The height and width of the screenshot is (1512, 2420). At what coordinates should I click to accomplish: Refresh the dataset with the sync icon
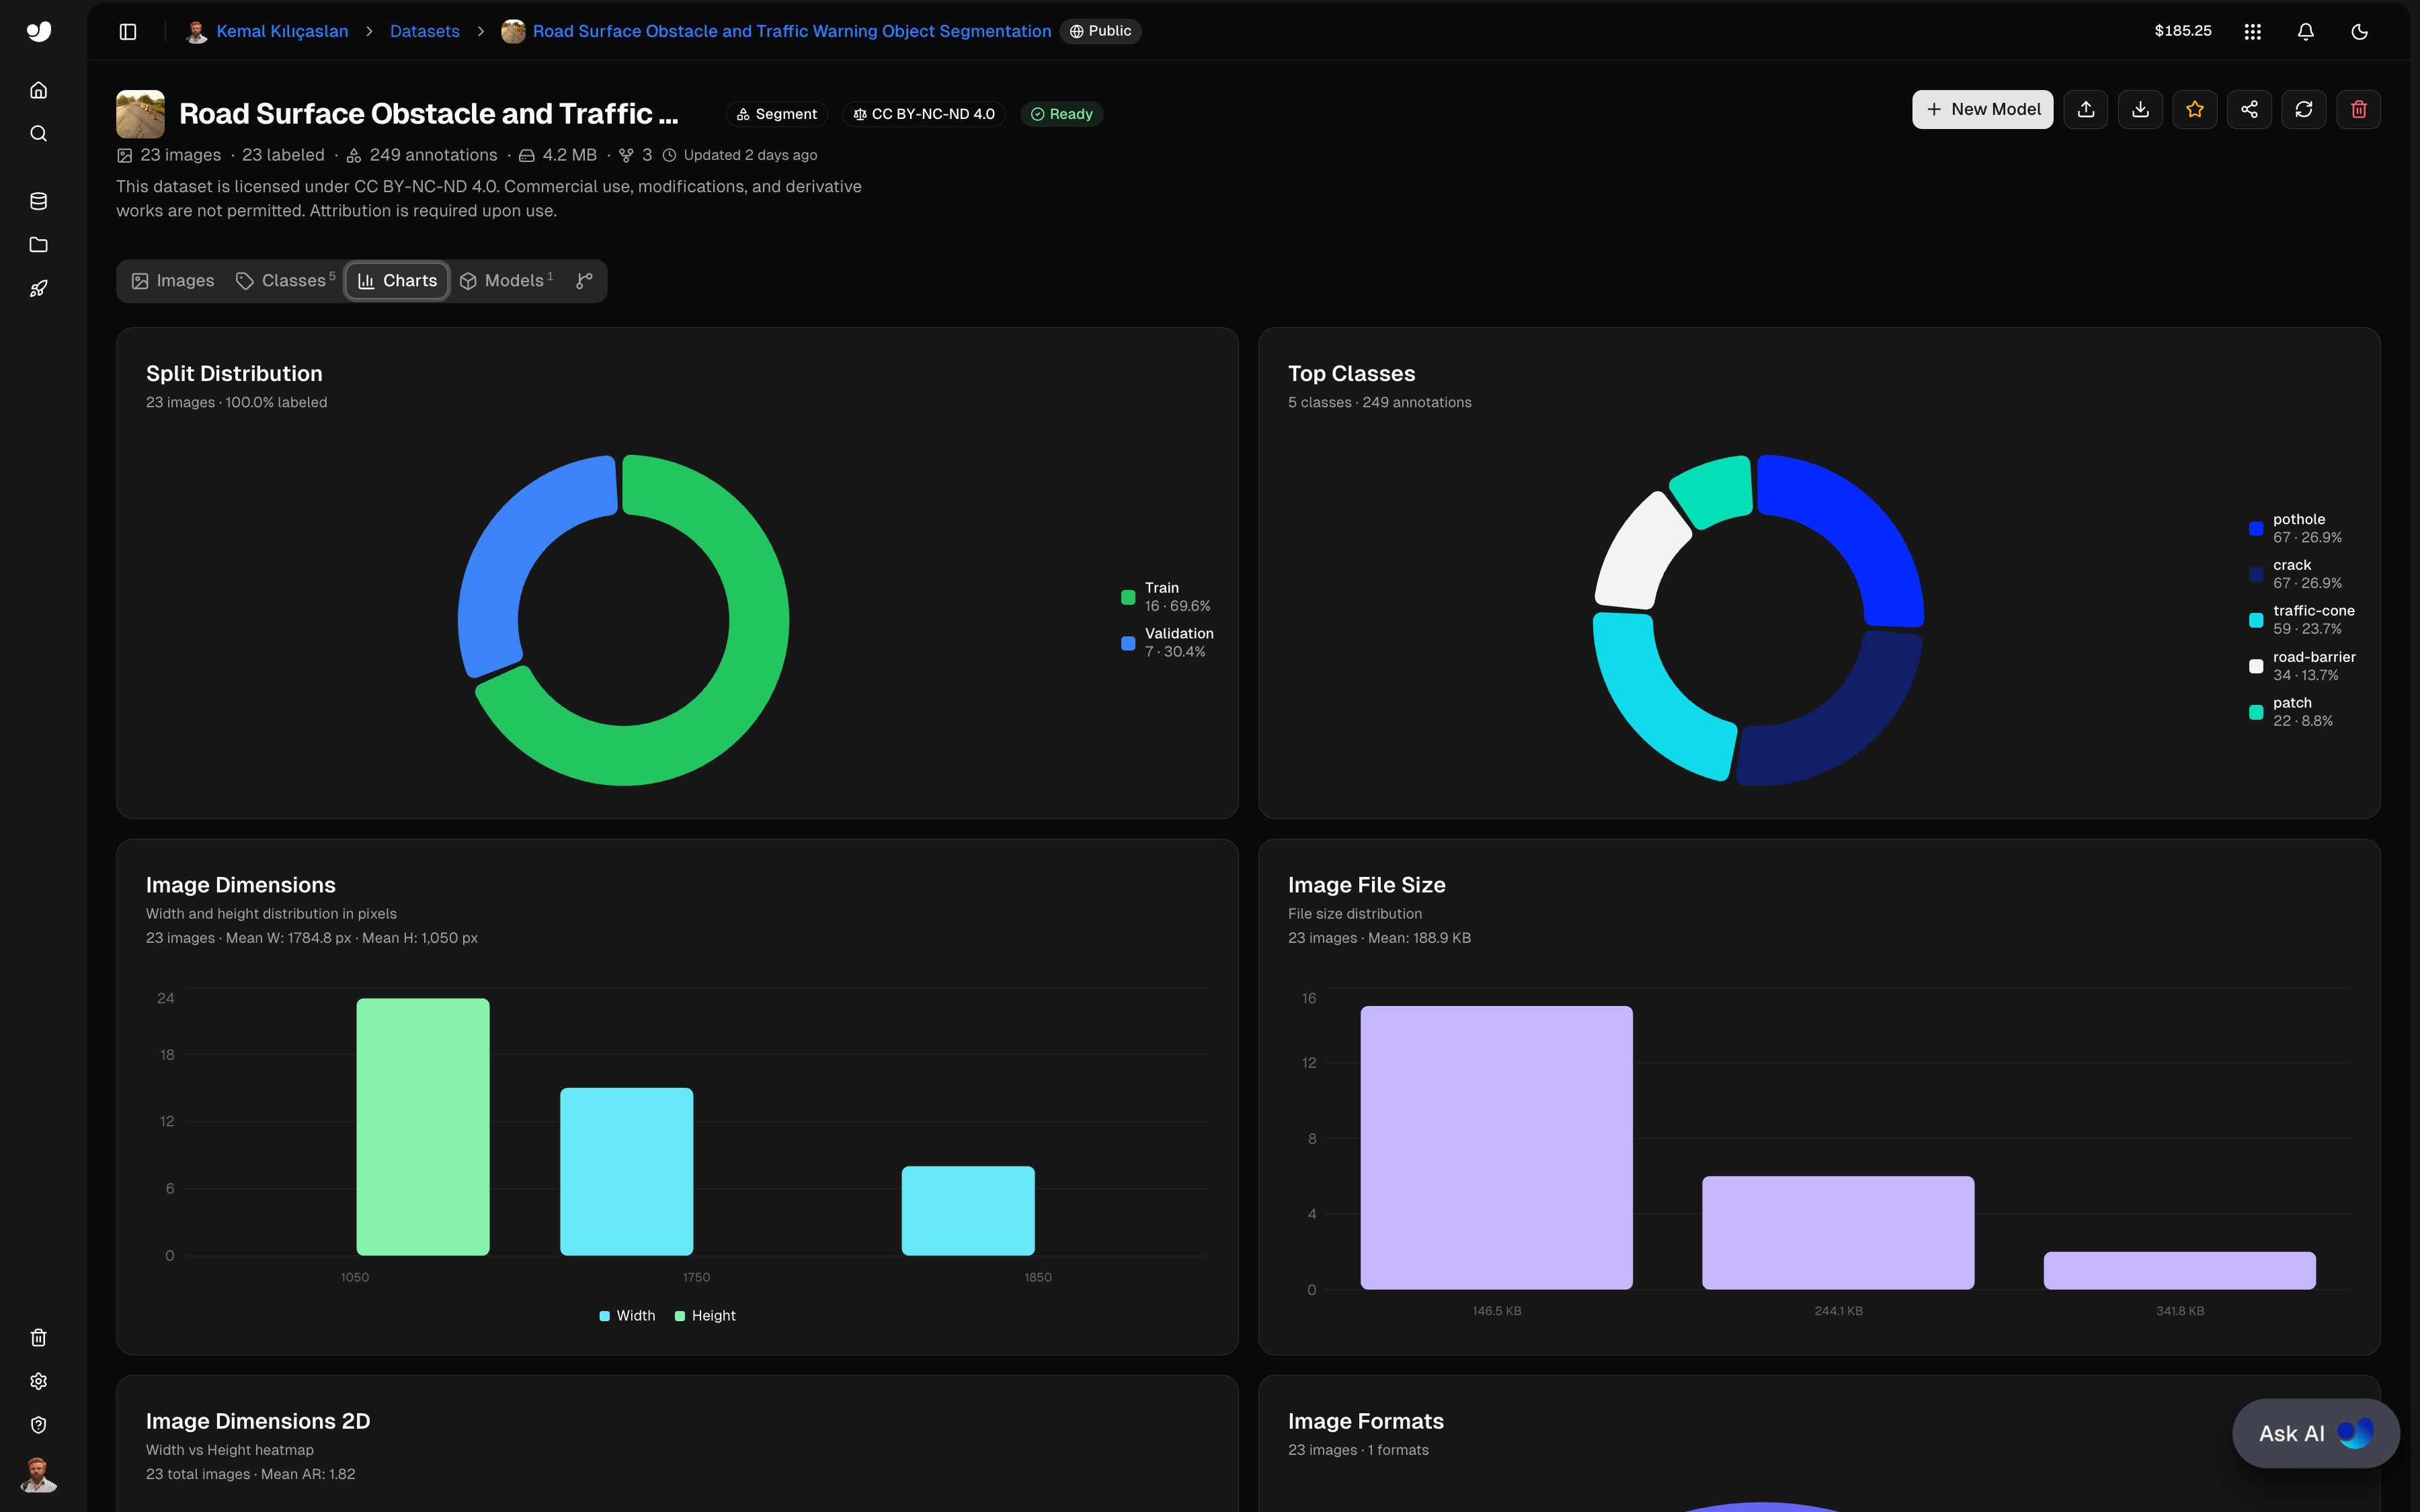2304,110
